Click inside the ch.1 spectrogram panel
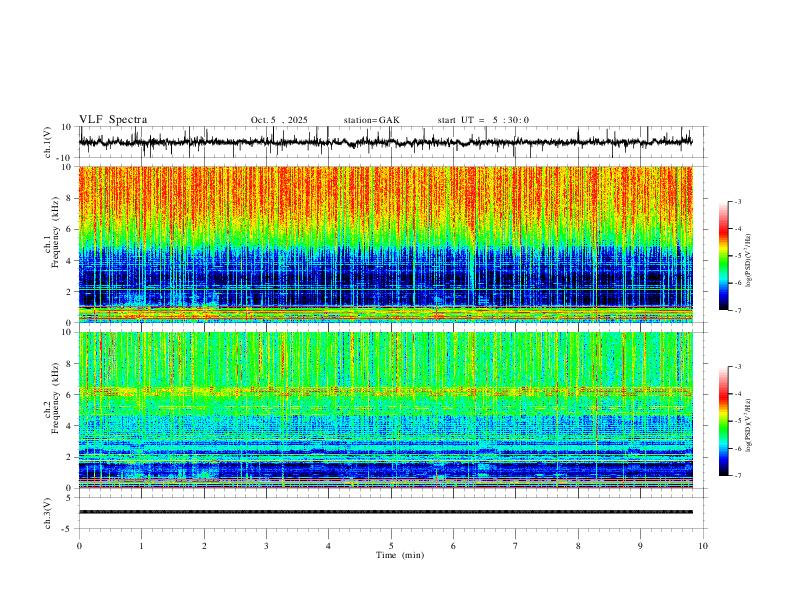This screenshot has height=612, width=792. [385, 244]
